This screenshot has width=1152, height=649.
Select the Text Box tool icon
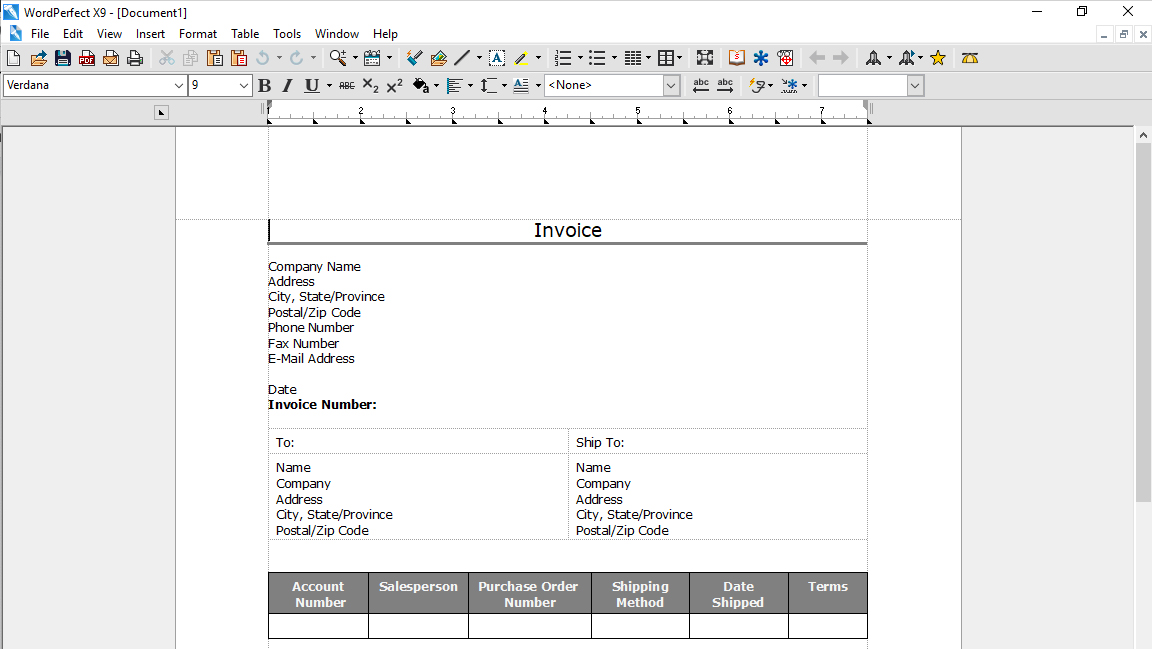point(497,58)
